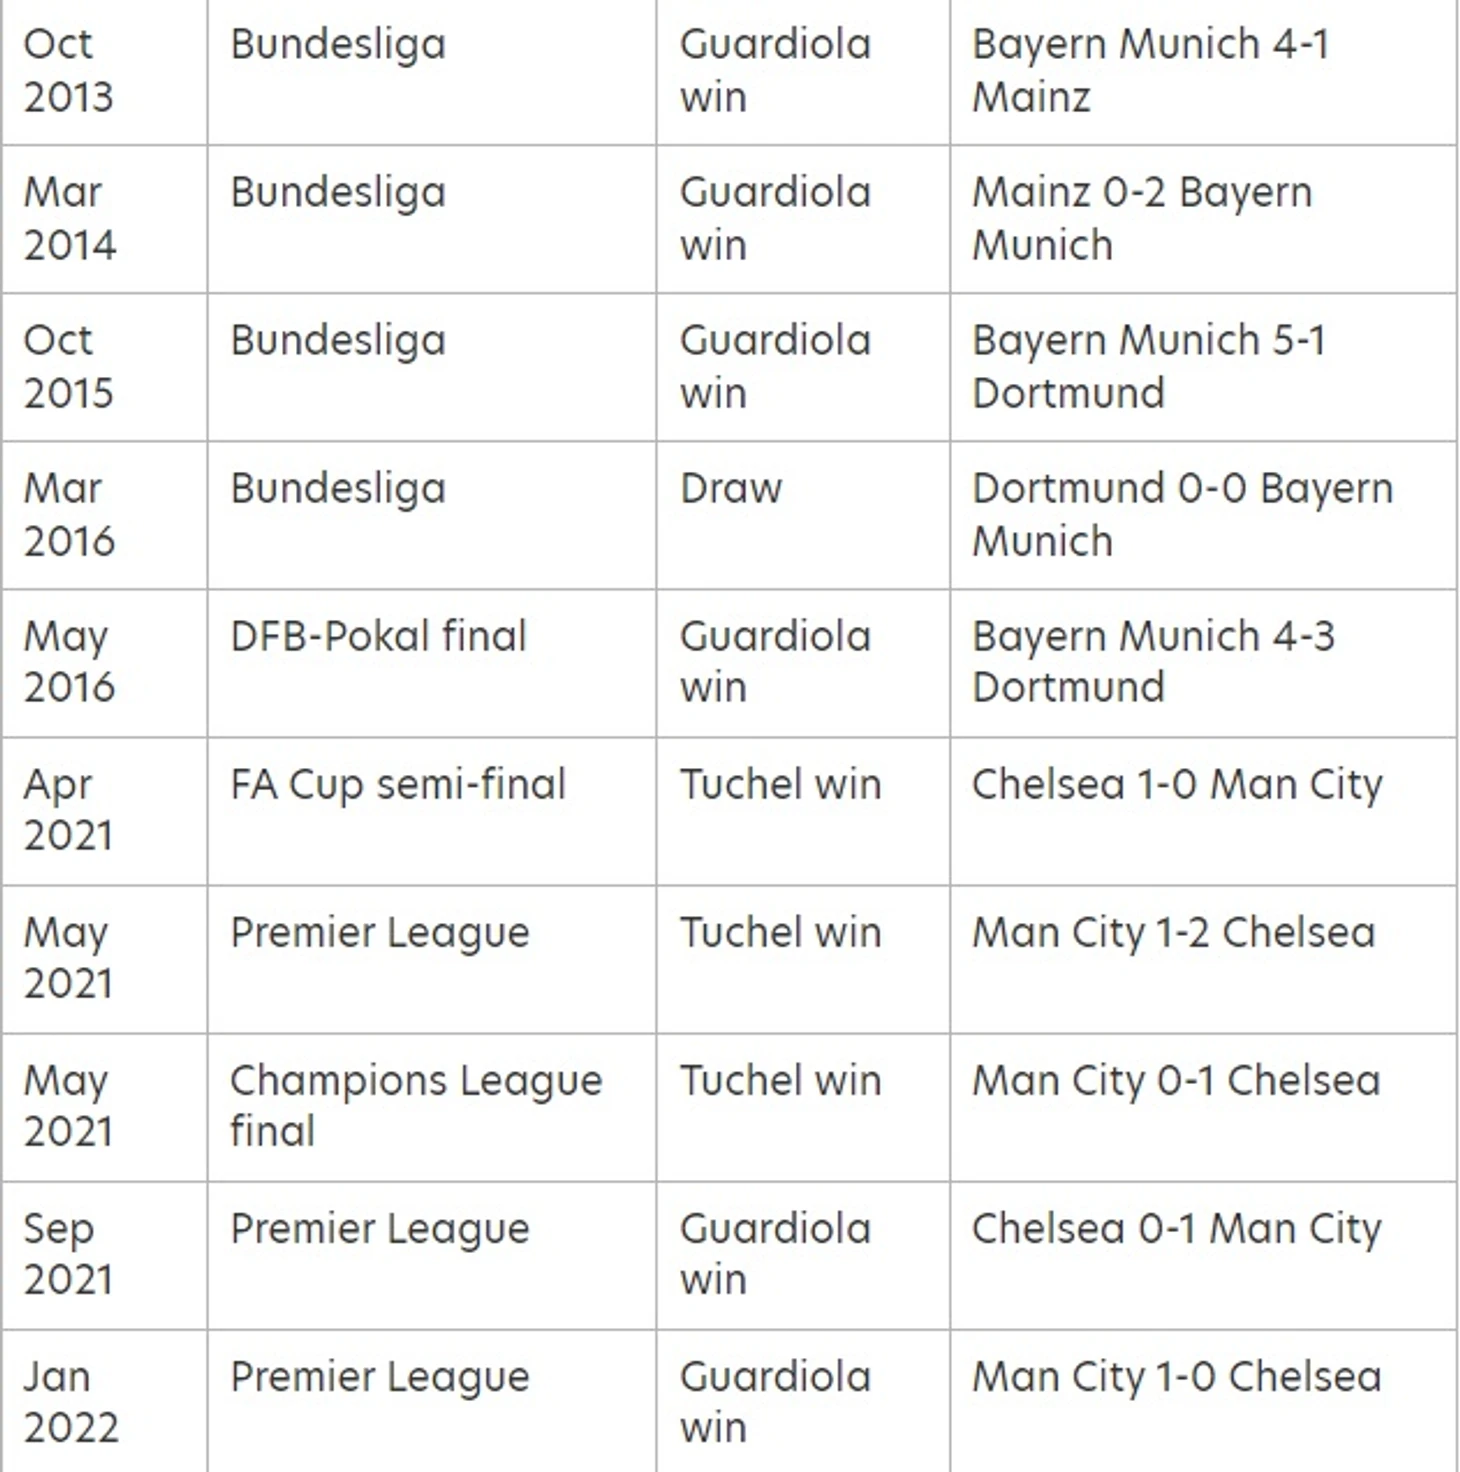The width and height of the screenshot is (1460, 1472).
Task: Click the Oct 2013 date cell
Action: click(68, 70)
